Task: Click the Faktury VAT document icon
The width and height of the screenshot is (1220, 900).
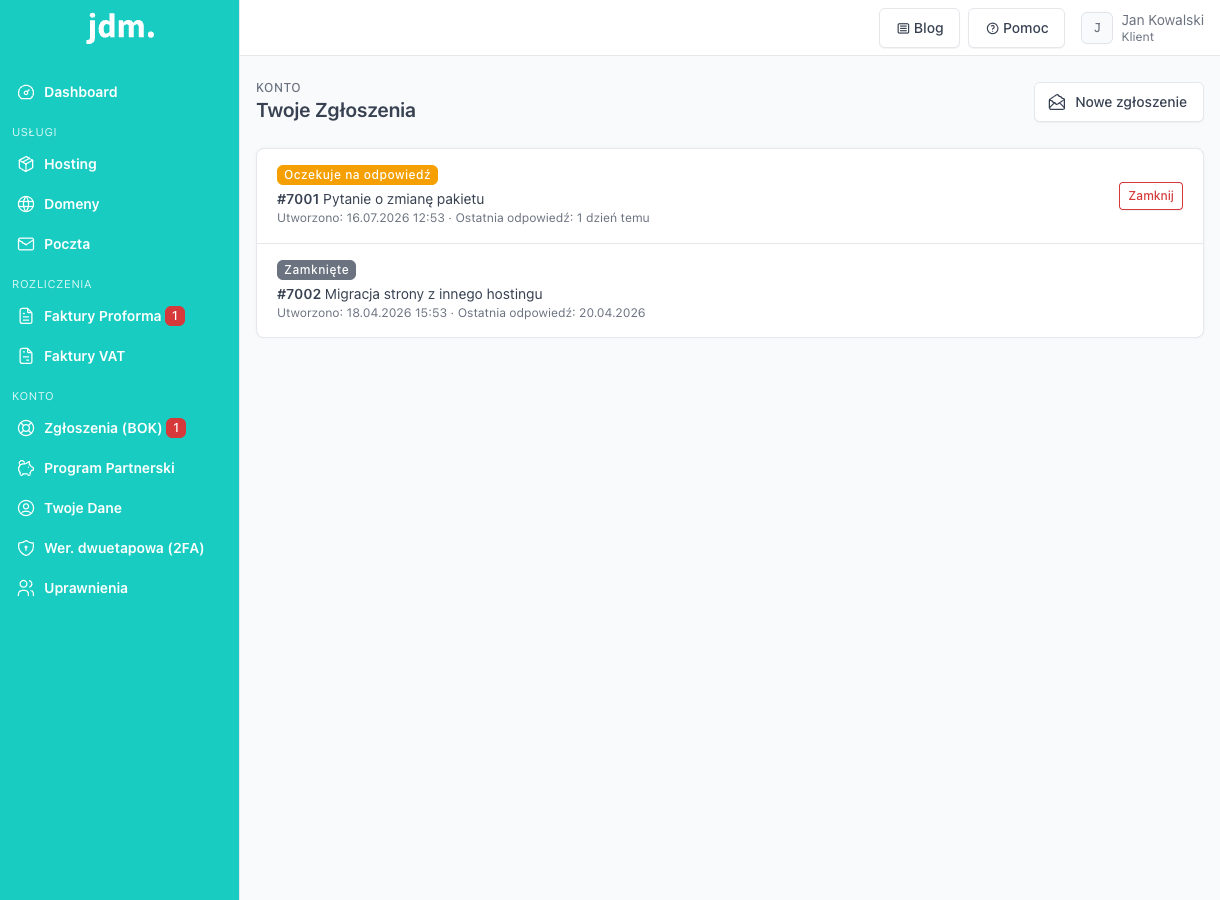Action: coord(26,356)
